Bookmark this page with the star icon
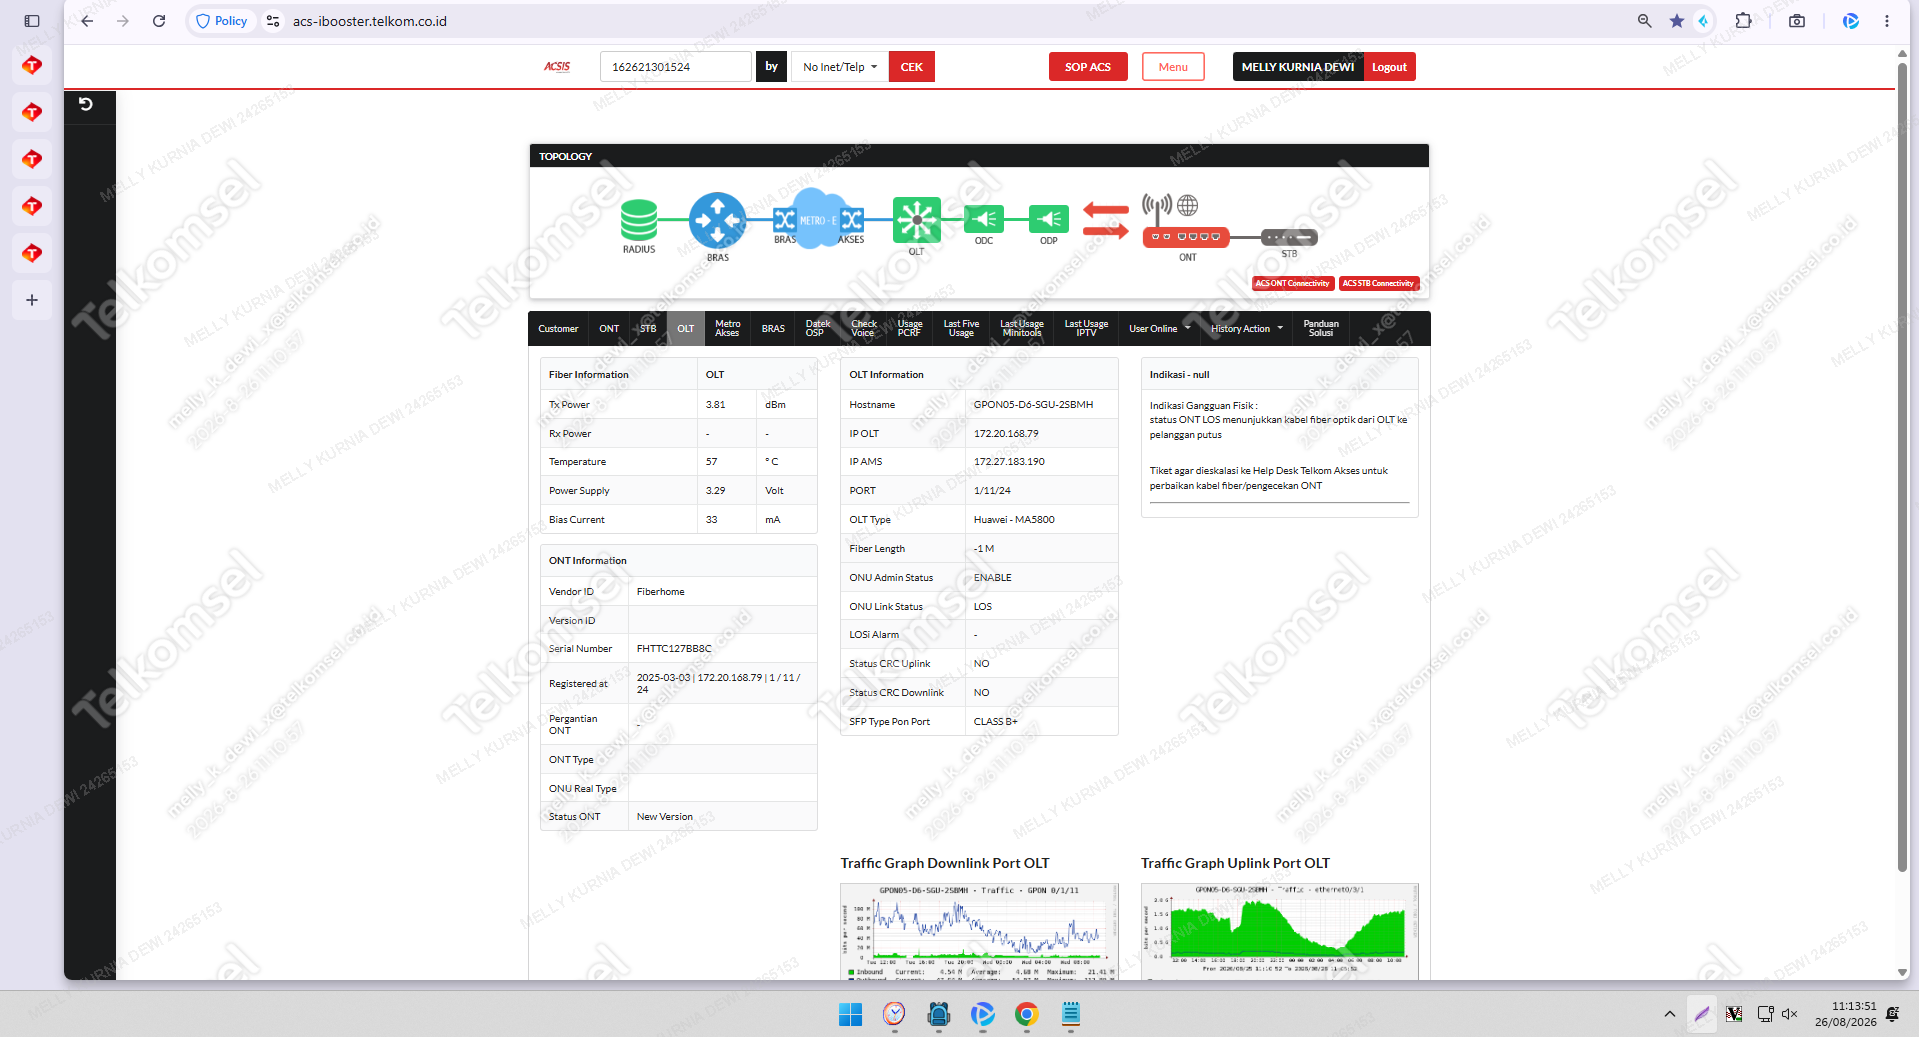Image resolution: width=1919 pixels, height=1037 pixels. click(1677, 21)
